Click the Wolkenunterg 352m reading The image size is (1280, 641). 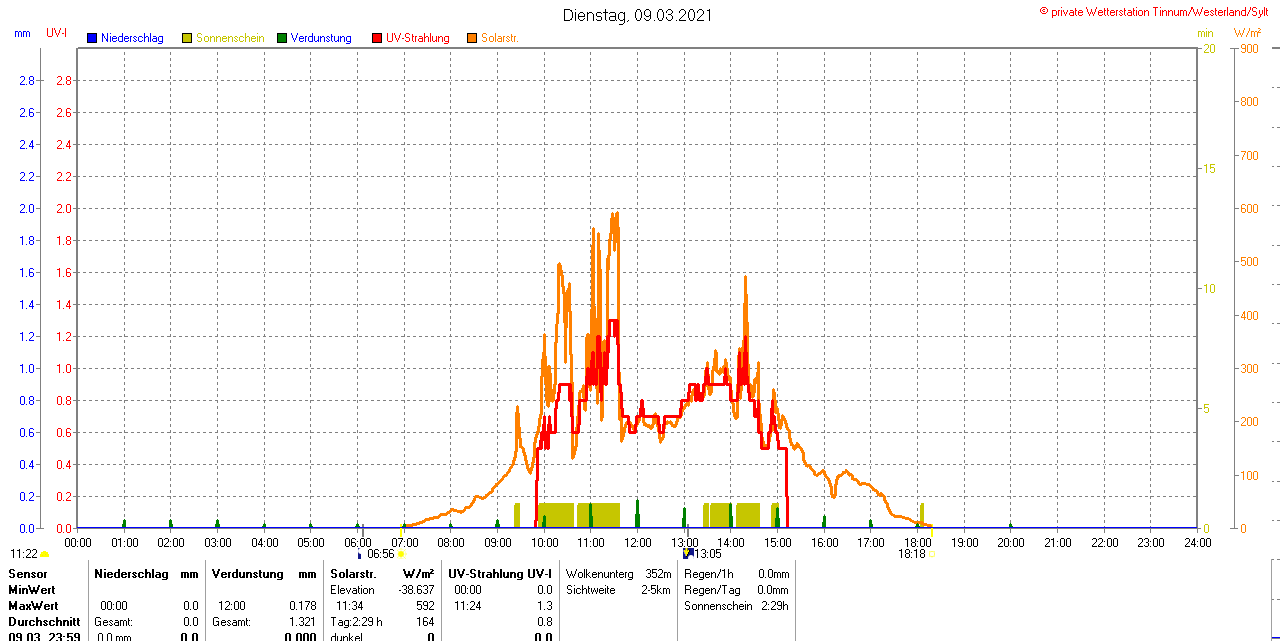point(618,574)
